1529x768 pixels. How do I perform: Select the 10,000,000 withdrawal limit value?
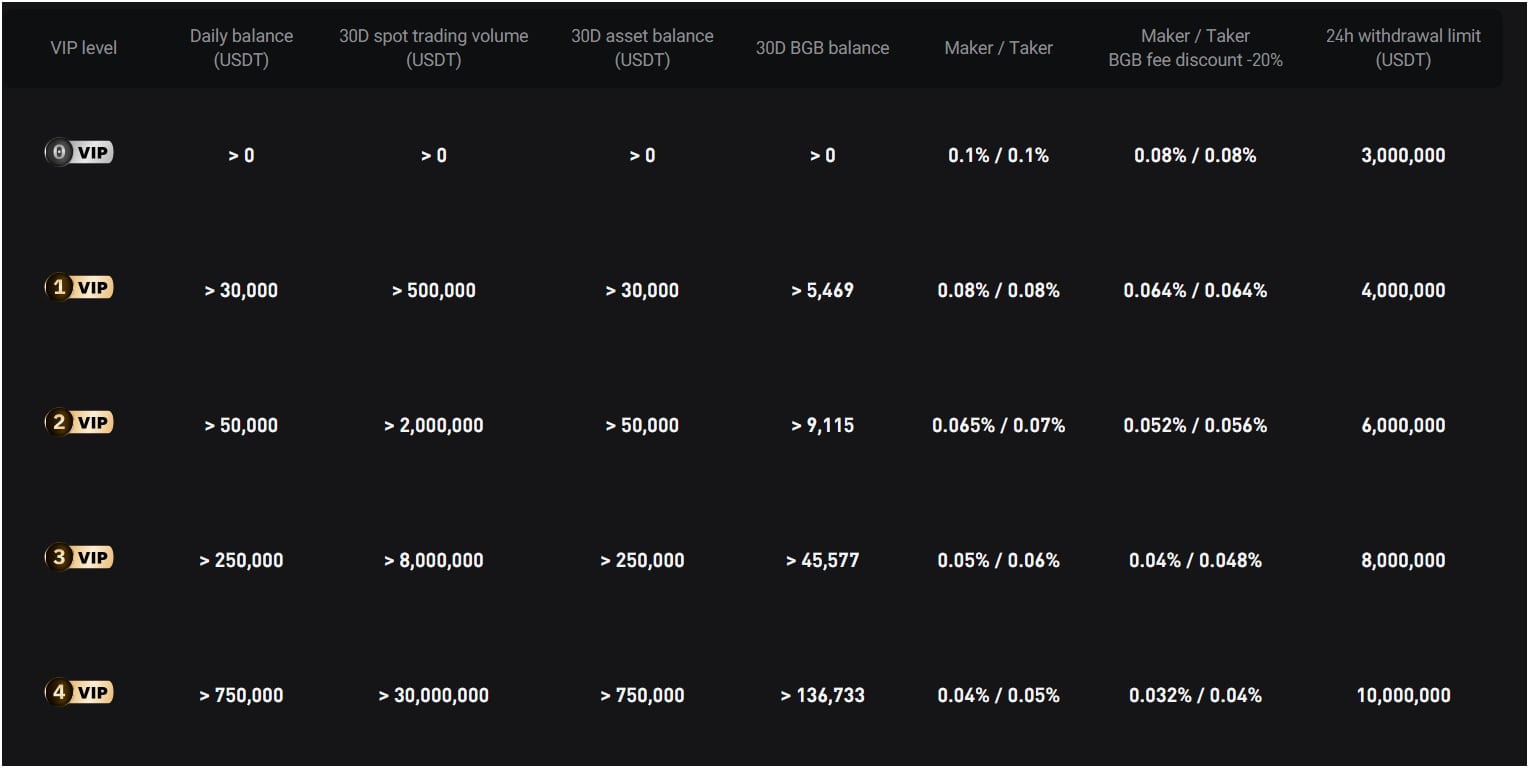[1402, 695]
